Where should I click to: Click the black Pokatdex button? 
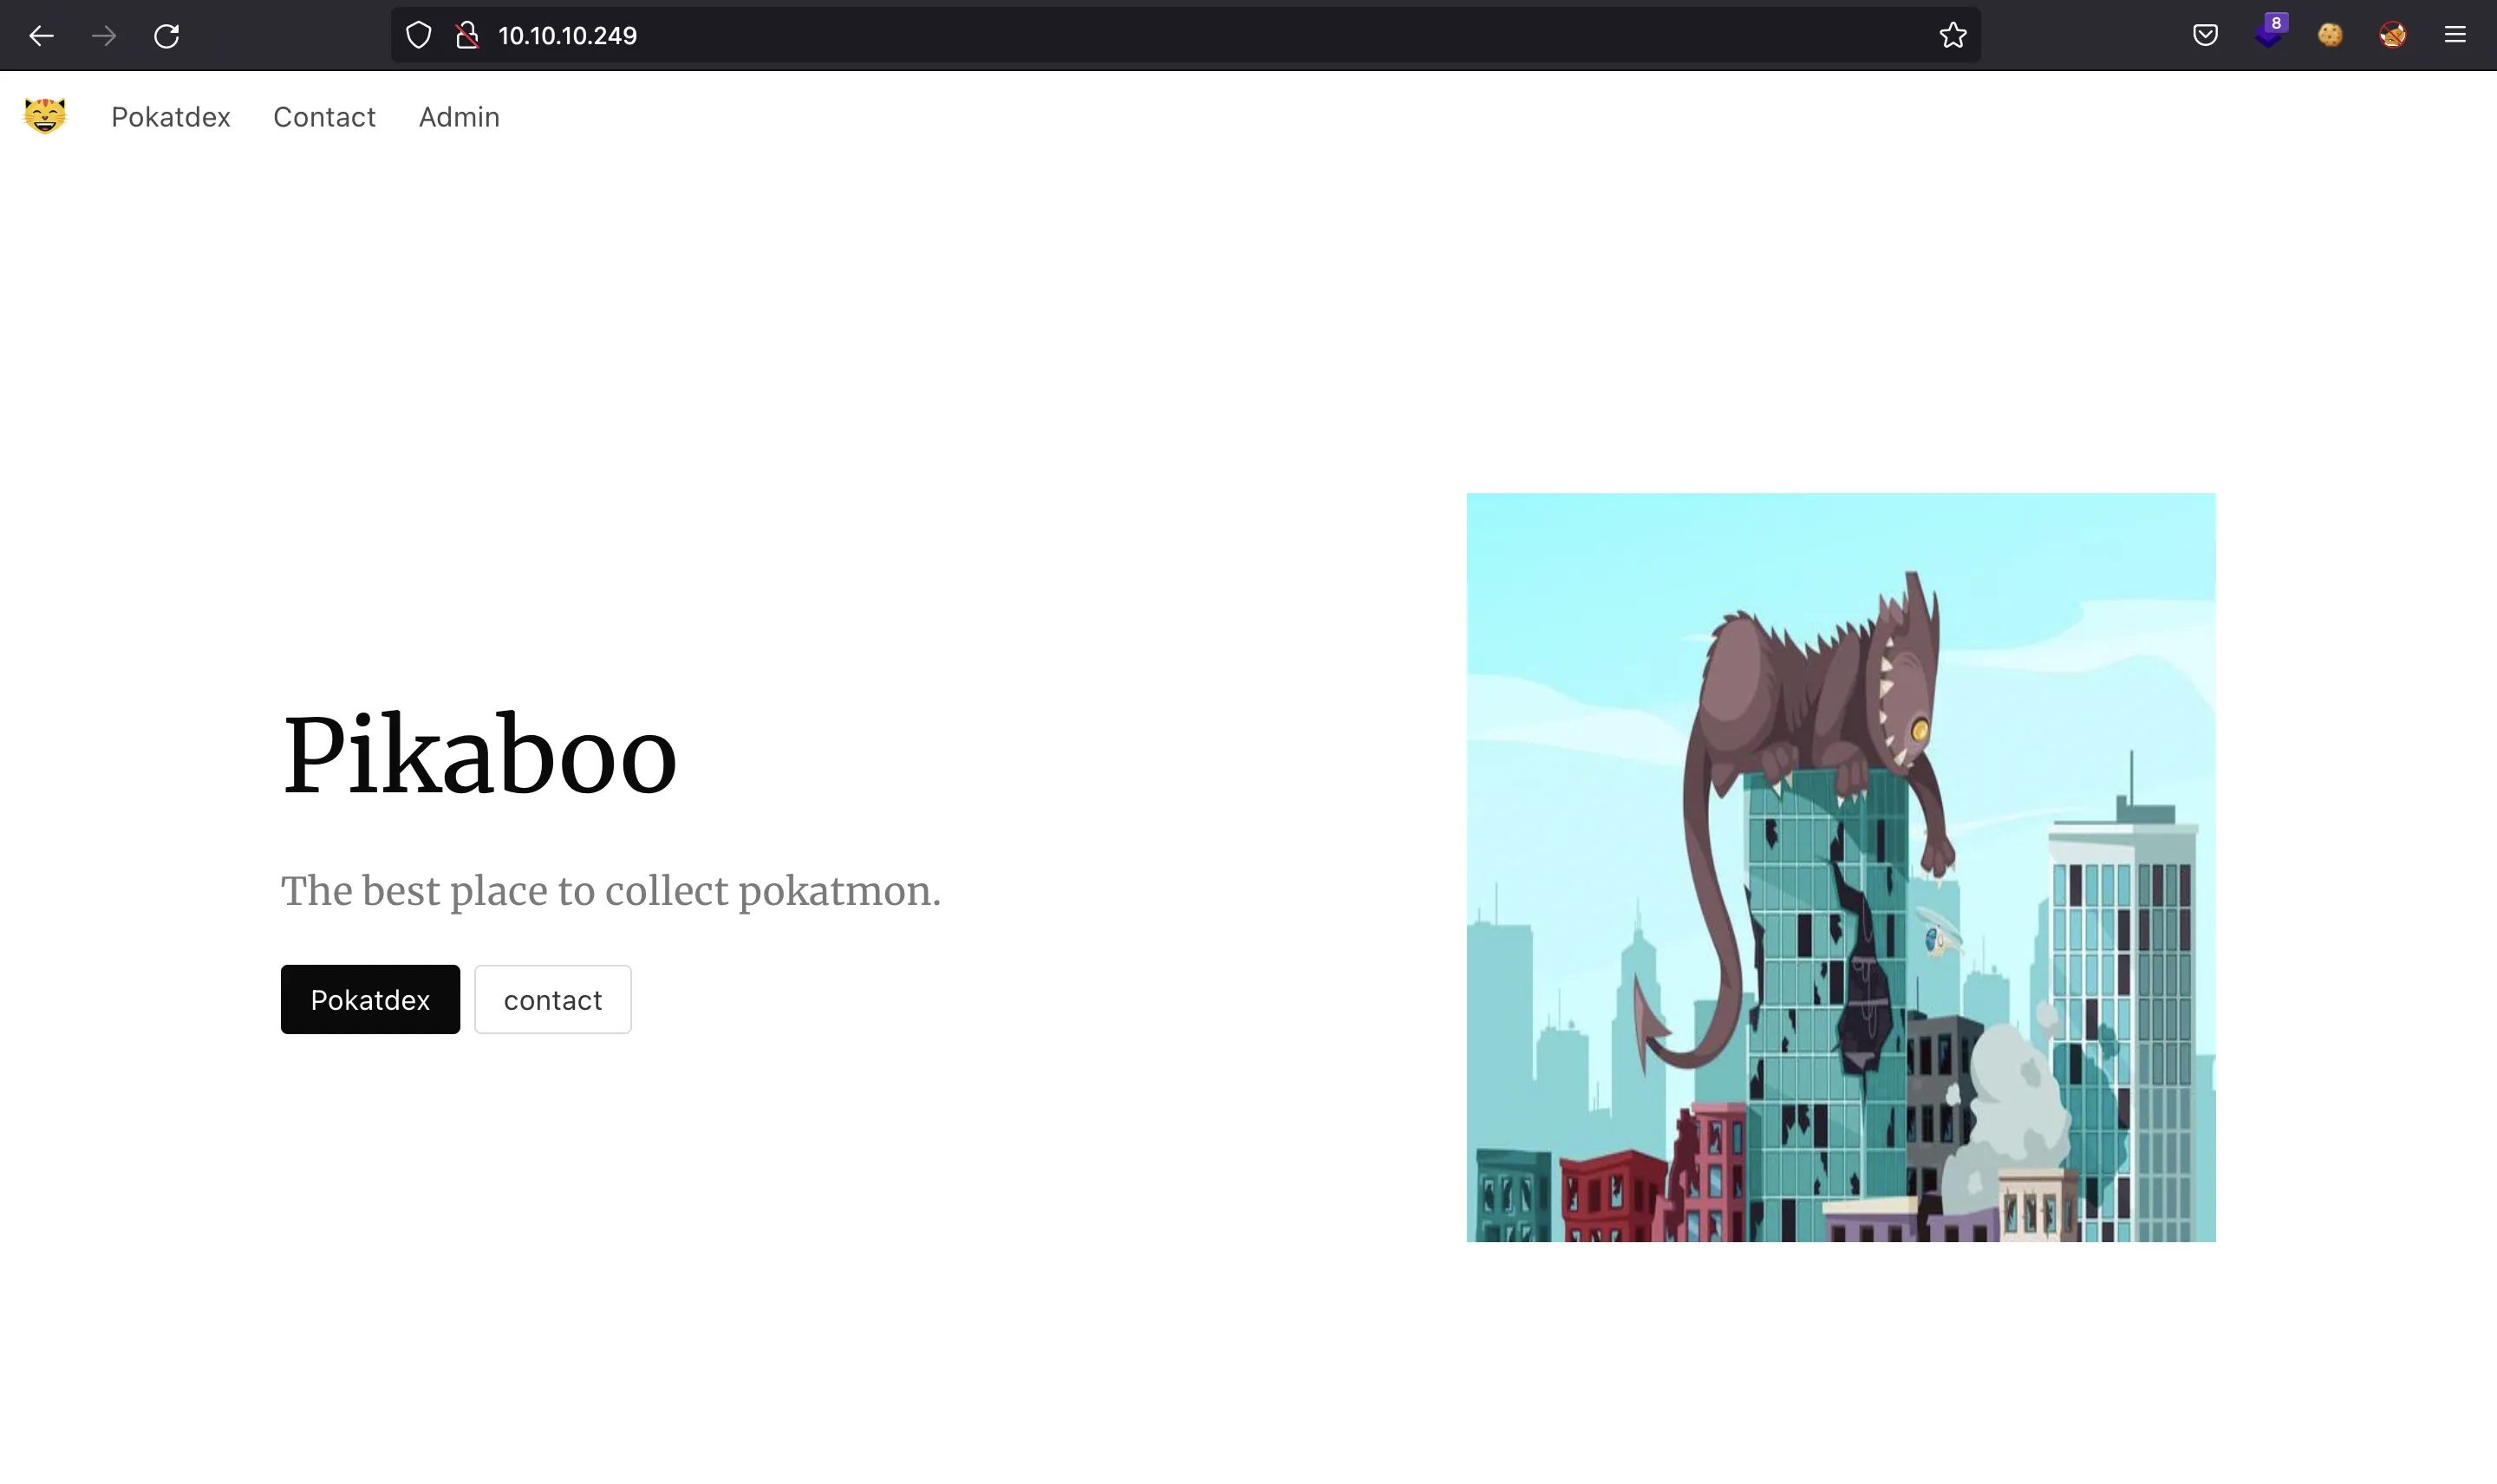pos(370,999)
